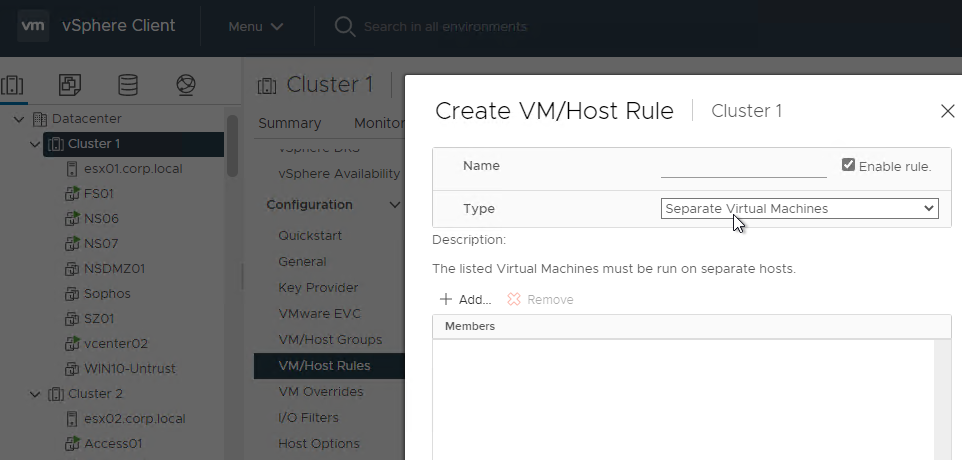Open the Monitor tab
Screen dimensions: 962x460
379,123
